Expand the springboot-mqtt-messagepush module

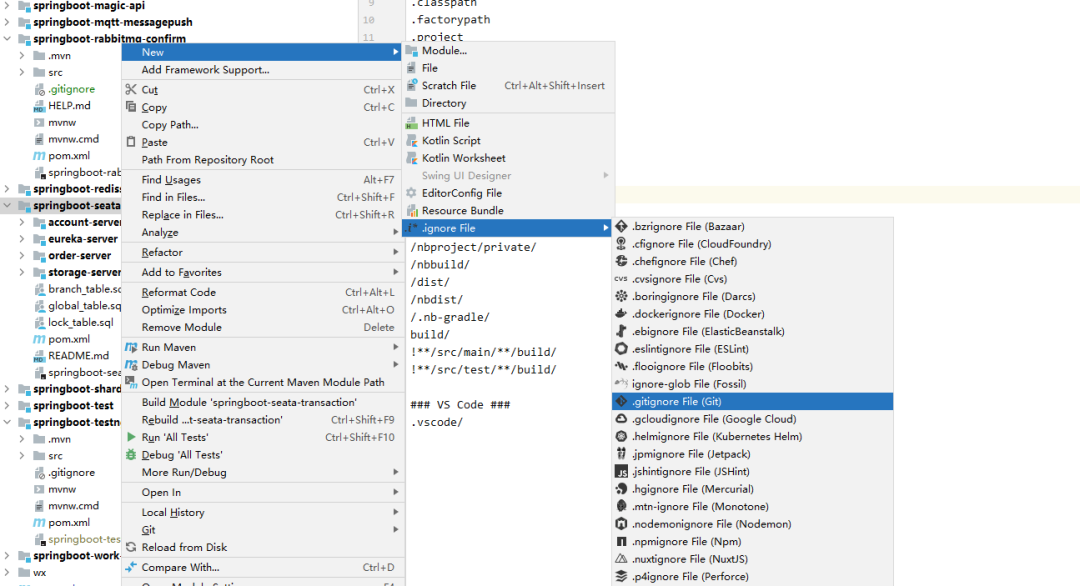[7, 22]
